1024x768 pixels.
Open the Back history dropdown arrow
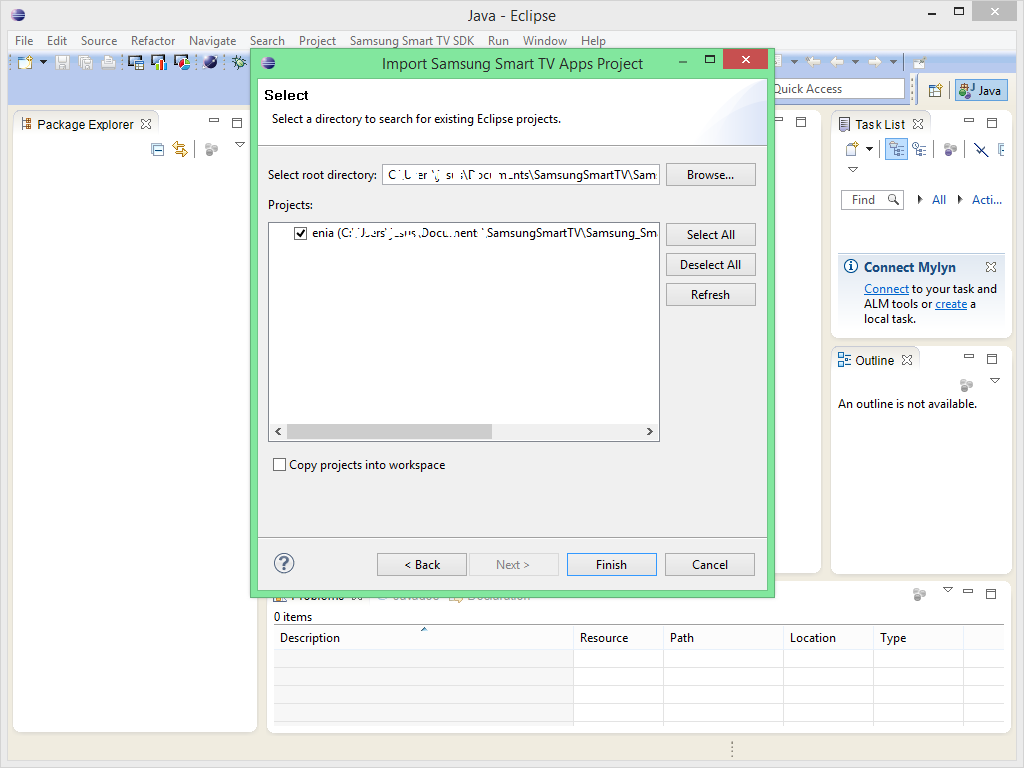[856, 62]
